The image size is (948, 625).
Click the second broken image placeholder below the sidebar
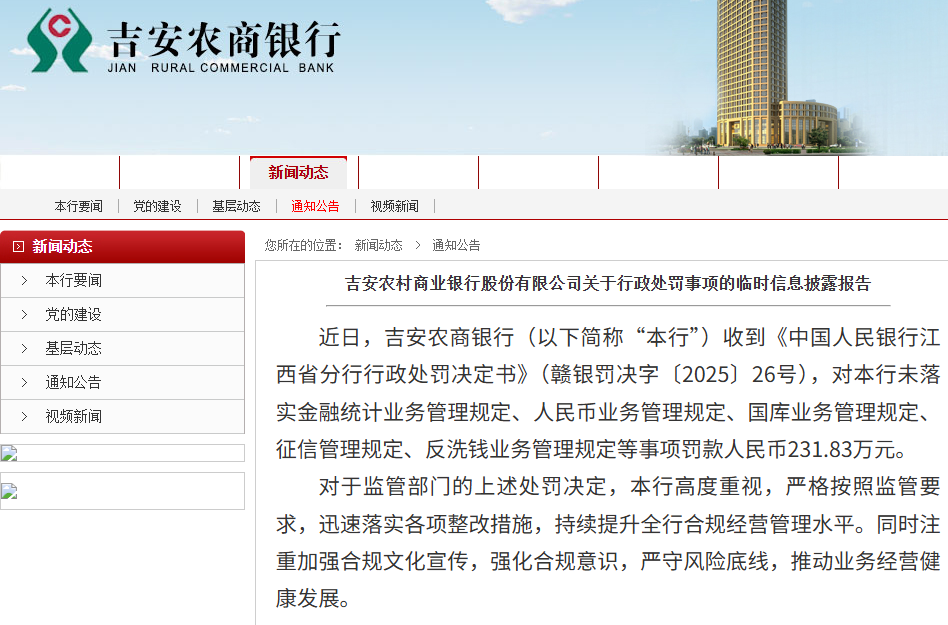pos(10,491)
